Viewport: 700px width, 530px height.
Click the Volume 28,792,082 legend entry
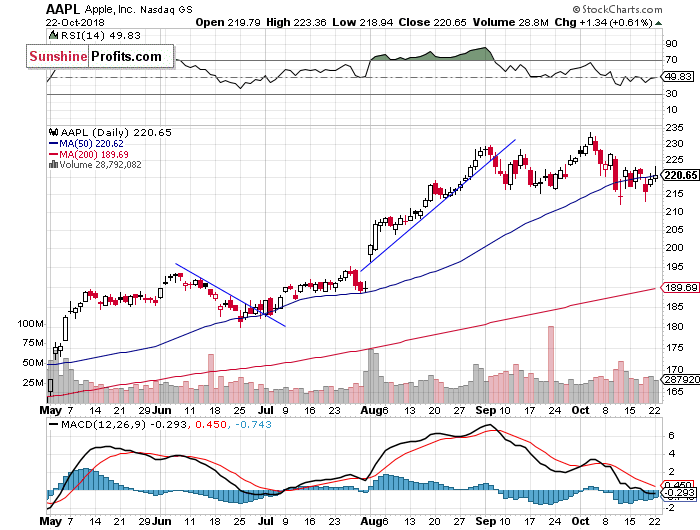point(100,164)
